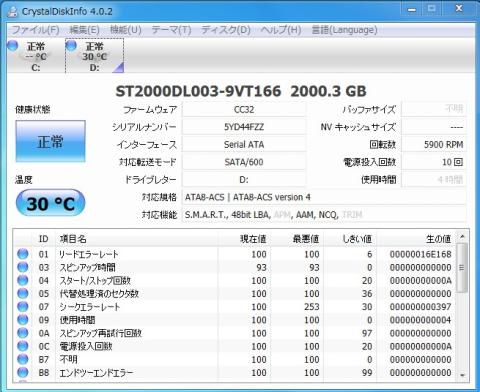Click the status orb for 0C 電源投入回数
Screen dimensions: 480x392
coord(23,346)
